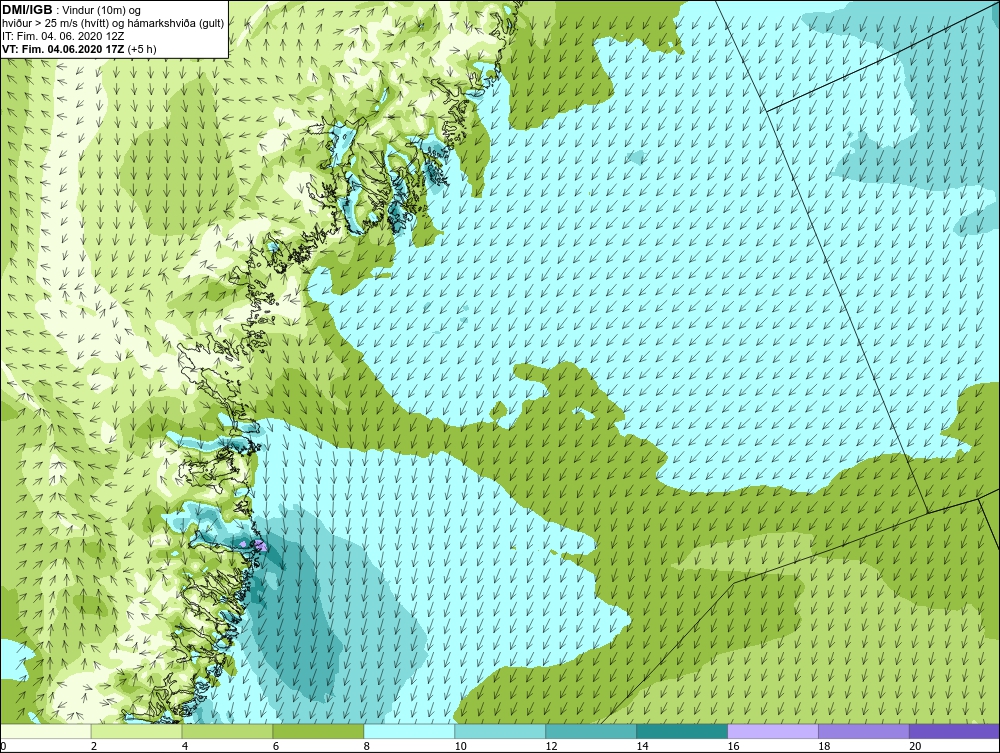The height and width of the screenshot is (753, 1000).
Task: Click the 6-8 m/s legend color band
Action: (318, 731)
